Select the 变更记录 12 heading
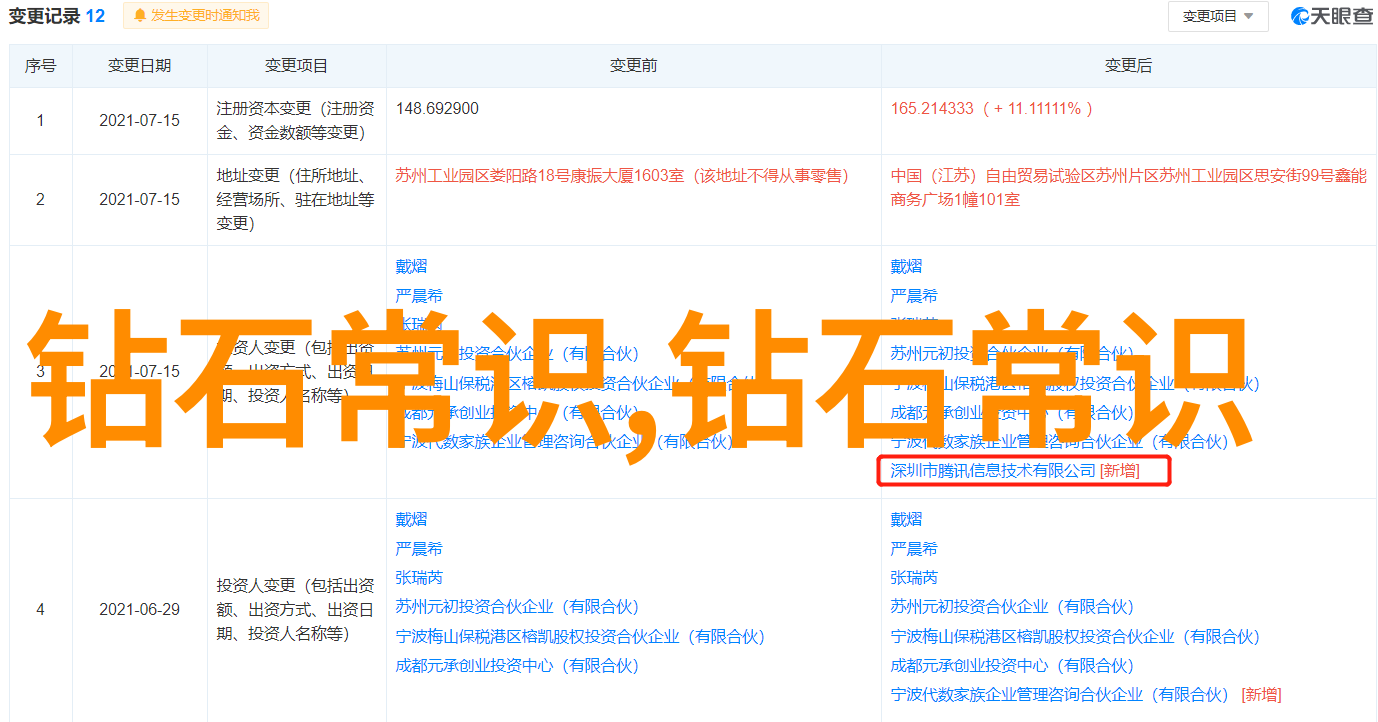 (x=57, y=16)
